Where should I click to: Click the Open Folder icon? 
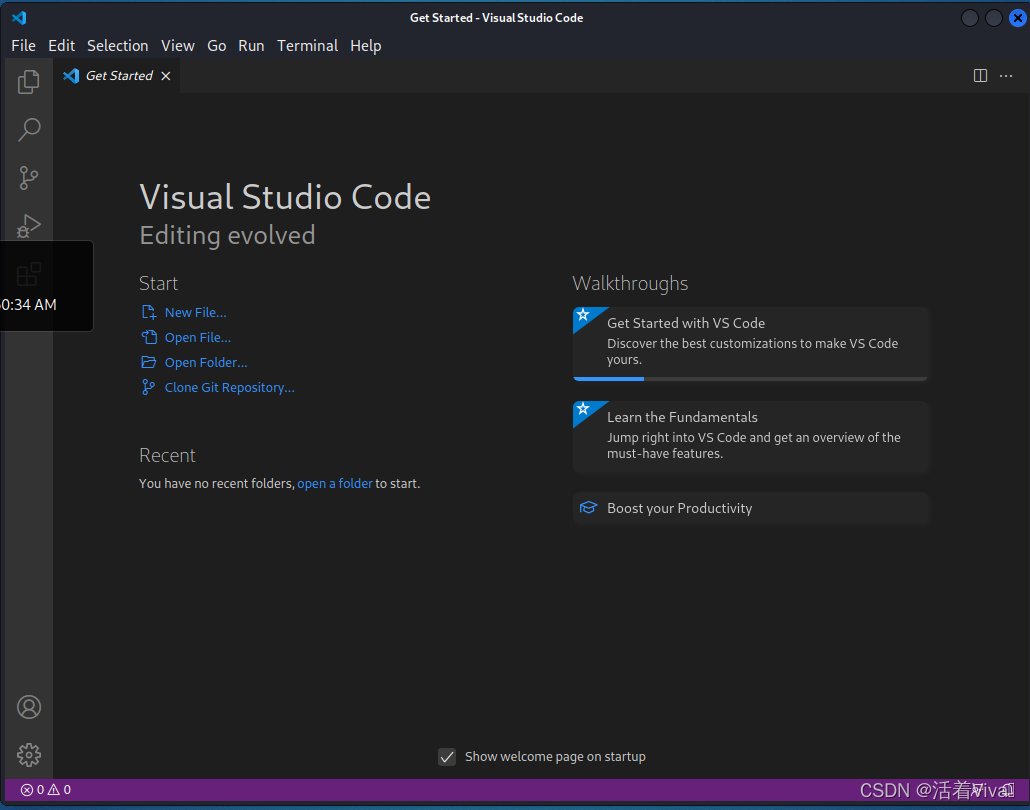tap(149, 362)
